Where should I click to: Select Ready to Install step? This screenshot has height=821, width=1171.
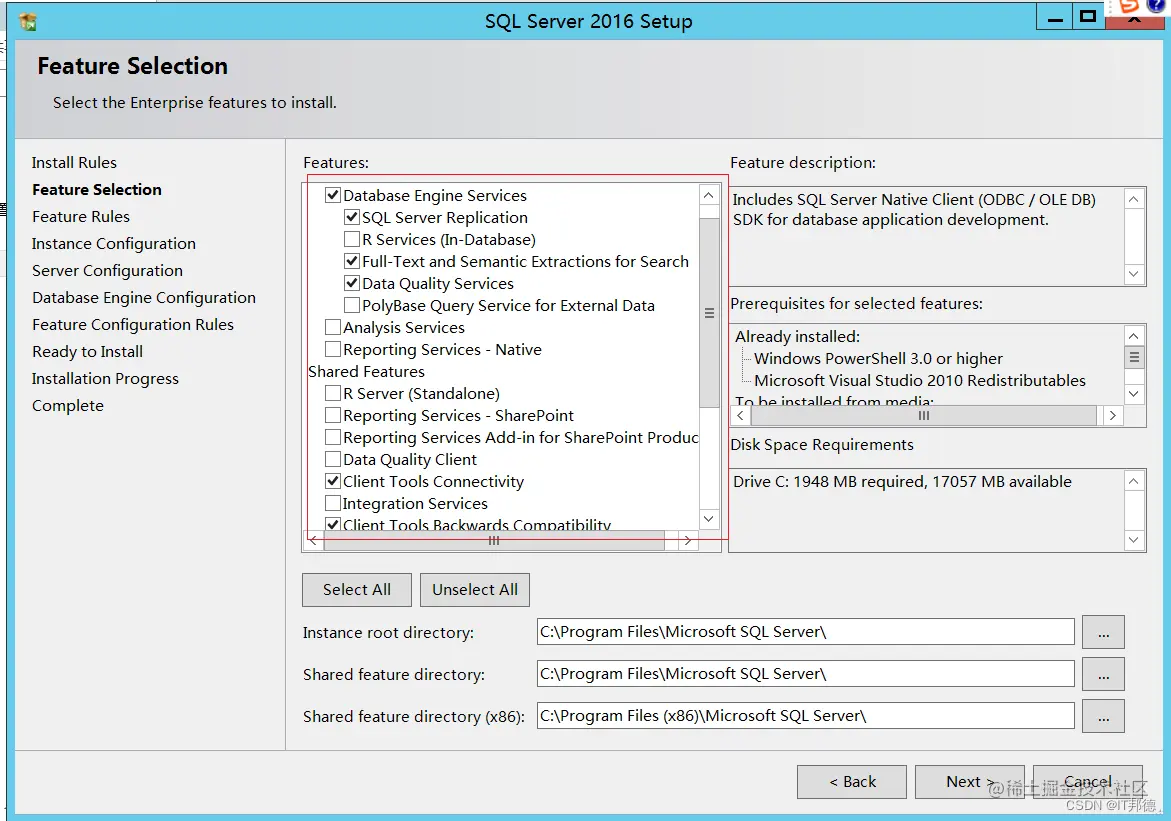pyautogui.click(x=87, y=352)
